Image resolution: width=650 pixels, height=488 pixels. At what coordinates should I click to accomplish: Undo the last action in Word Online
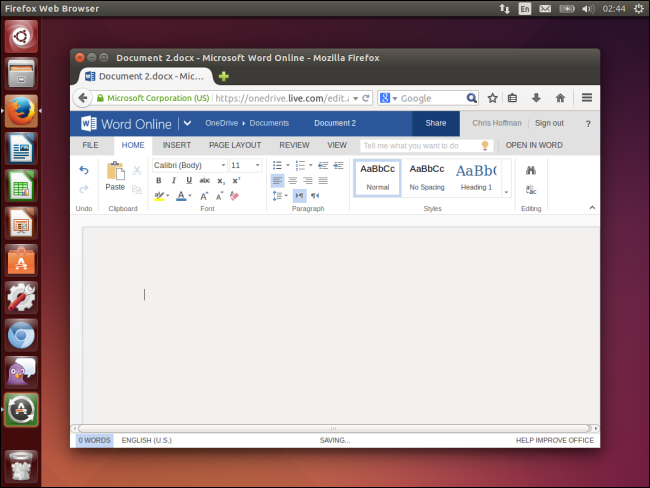tap(84, 170)
